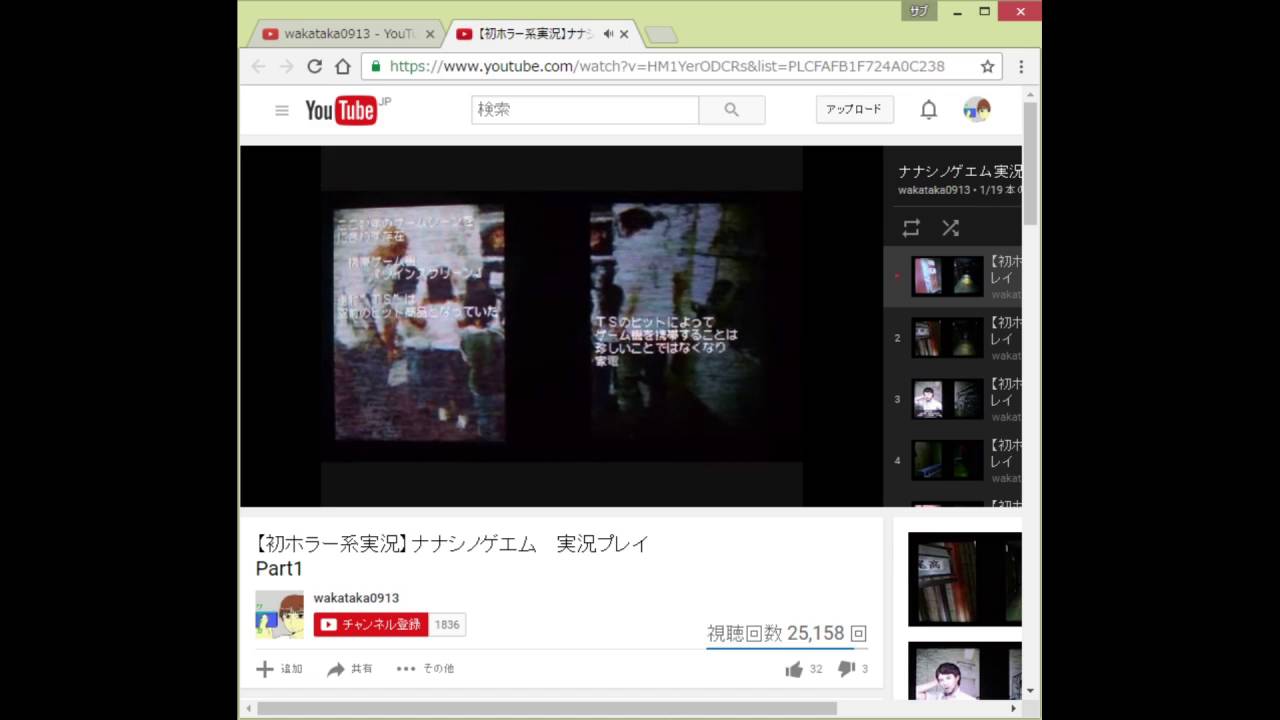Image resolution: width=1280 pixels, height=720 pixels.
Task: Click the browser forward arrow
Action: 286,66
